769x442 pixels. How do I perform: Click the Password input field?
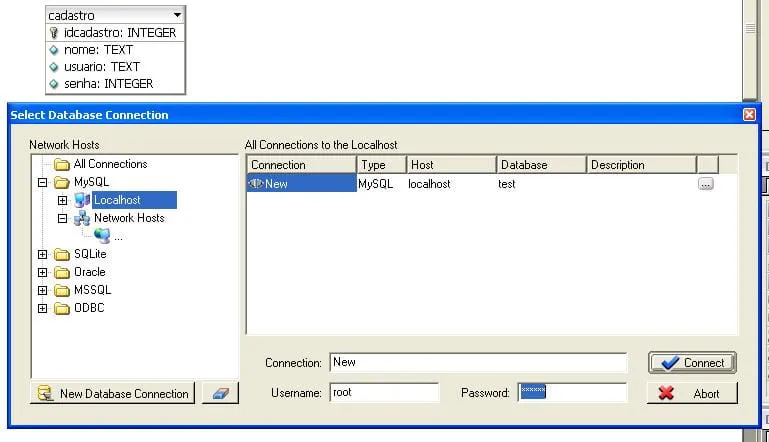tap(572, 392)
